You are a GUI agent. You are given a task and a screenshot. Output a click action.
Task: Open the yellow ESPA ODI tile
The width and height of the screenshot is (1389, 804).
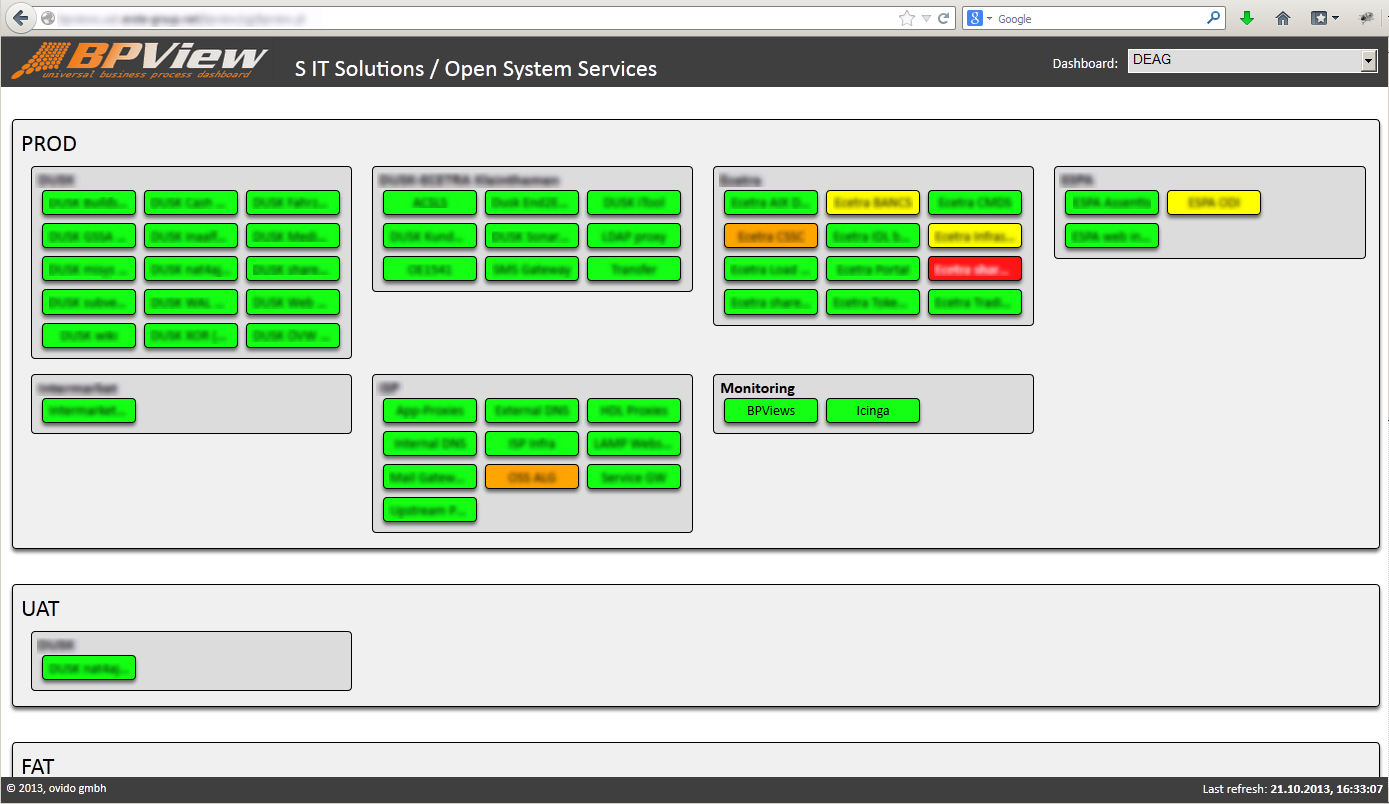(1214, 203)
